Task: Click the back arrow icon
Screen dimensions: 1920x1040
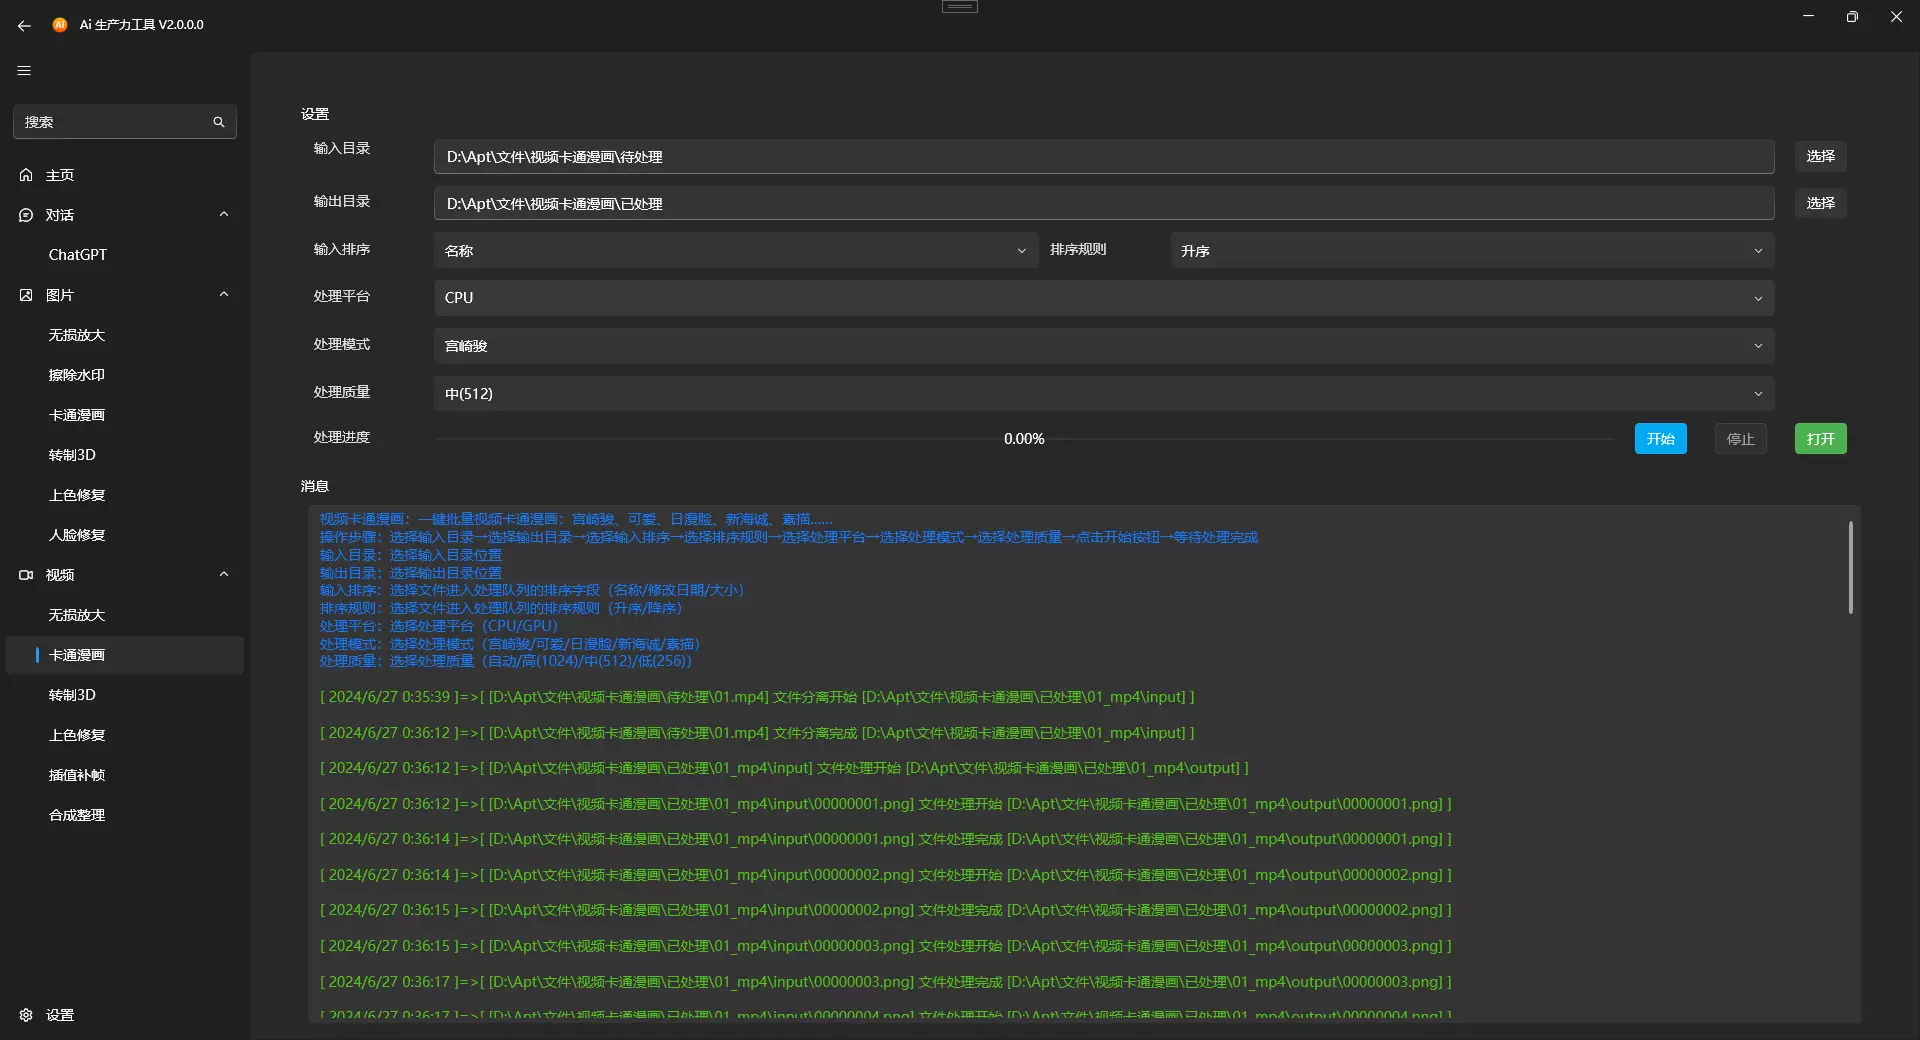Action: (24, 25)
